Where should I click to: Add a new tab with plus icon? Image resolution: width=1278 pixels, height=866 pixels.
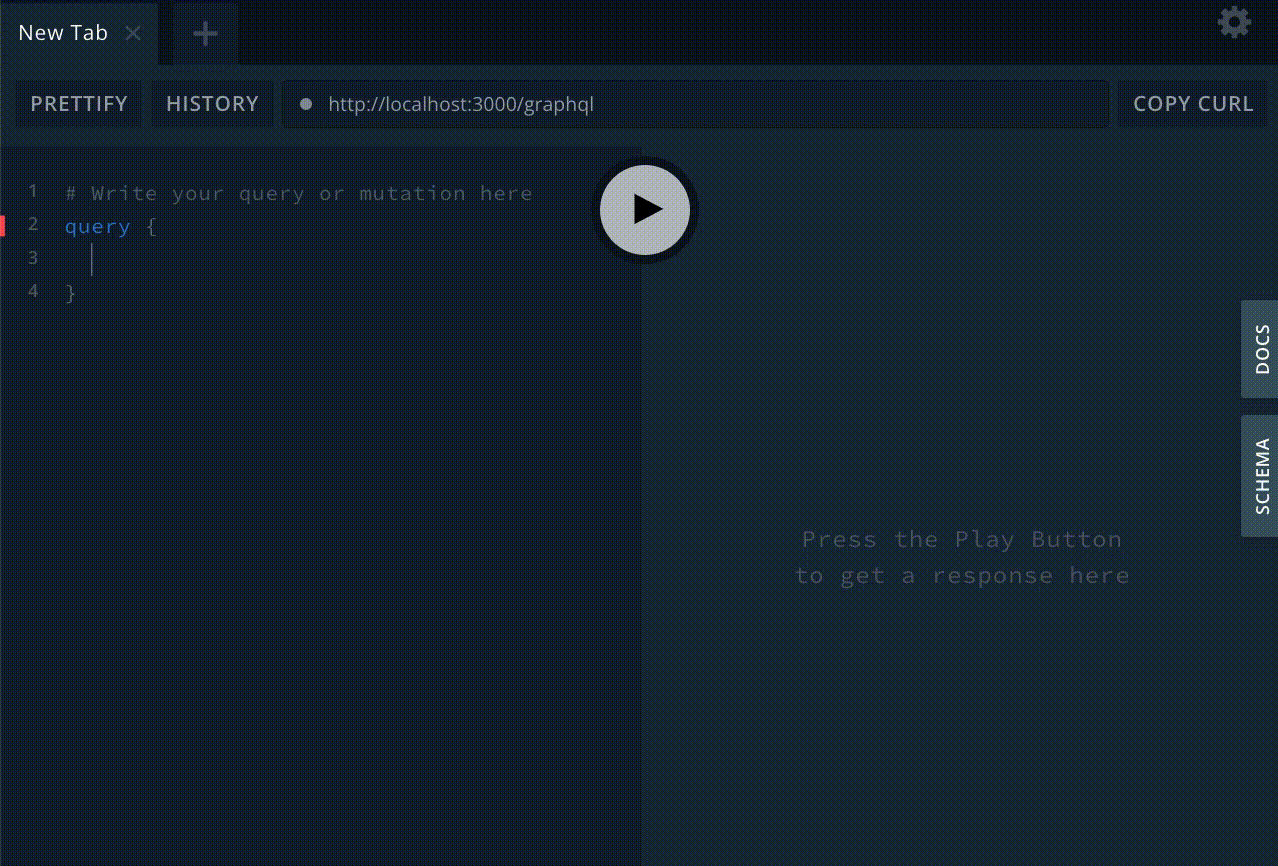pos(205,34)
